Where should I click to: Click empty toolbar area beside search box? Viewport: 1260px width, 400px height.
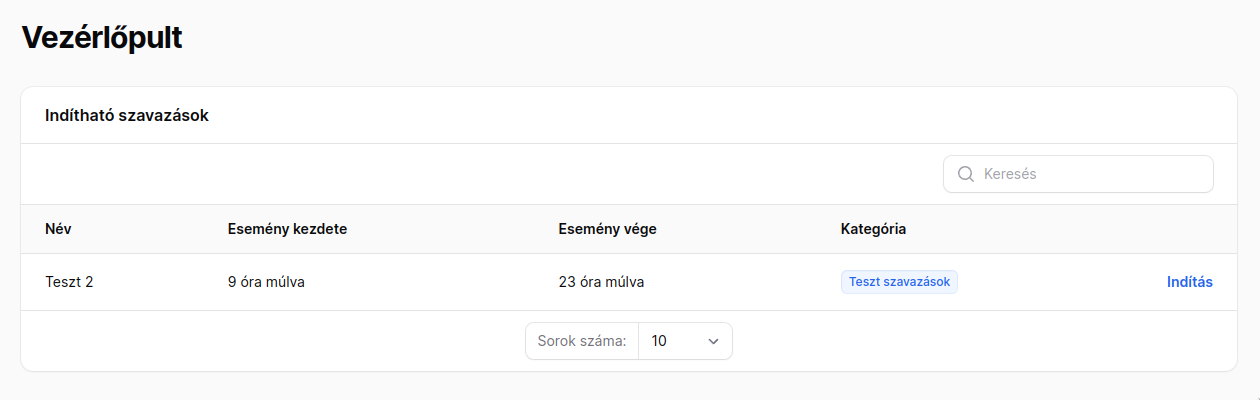[x=480, y=174]
